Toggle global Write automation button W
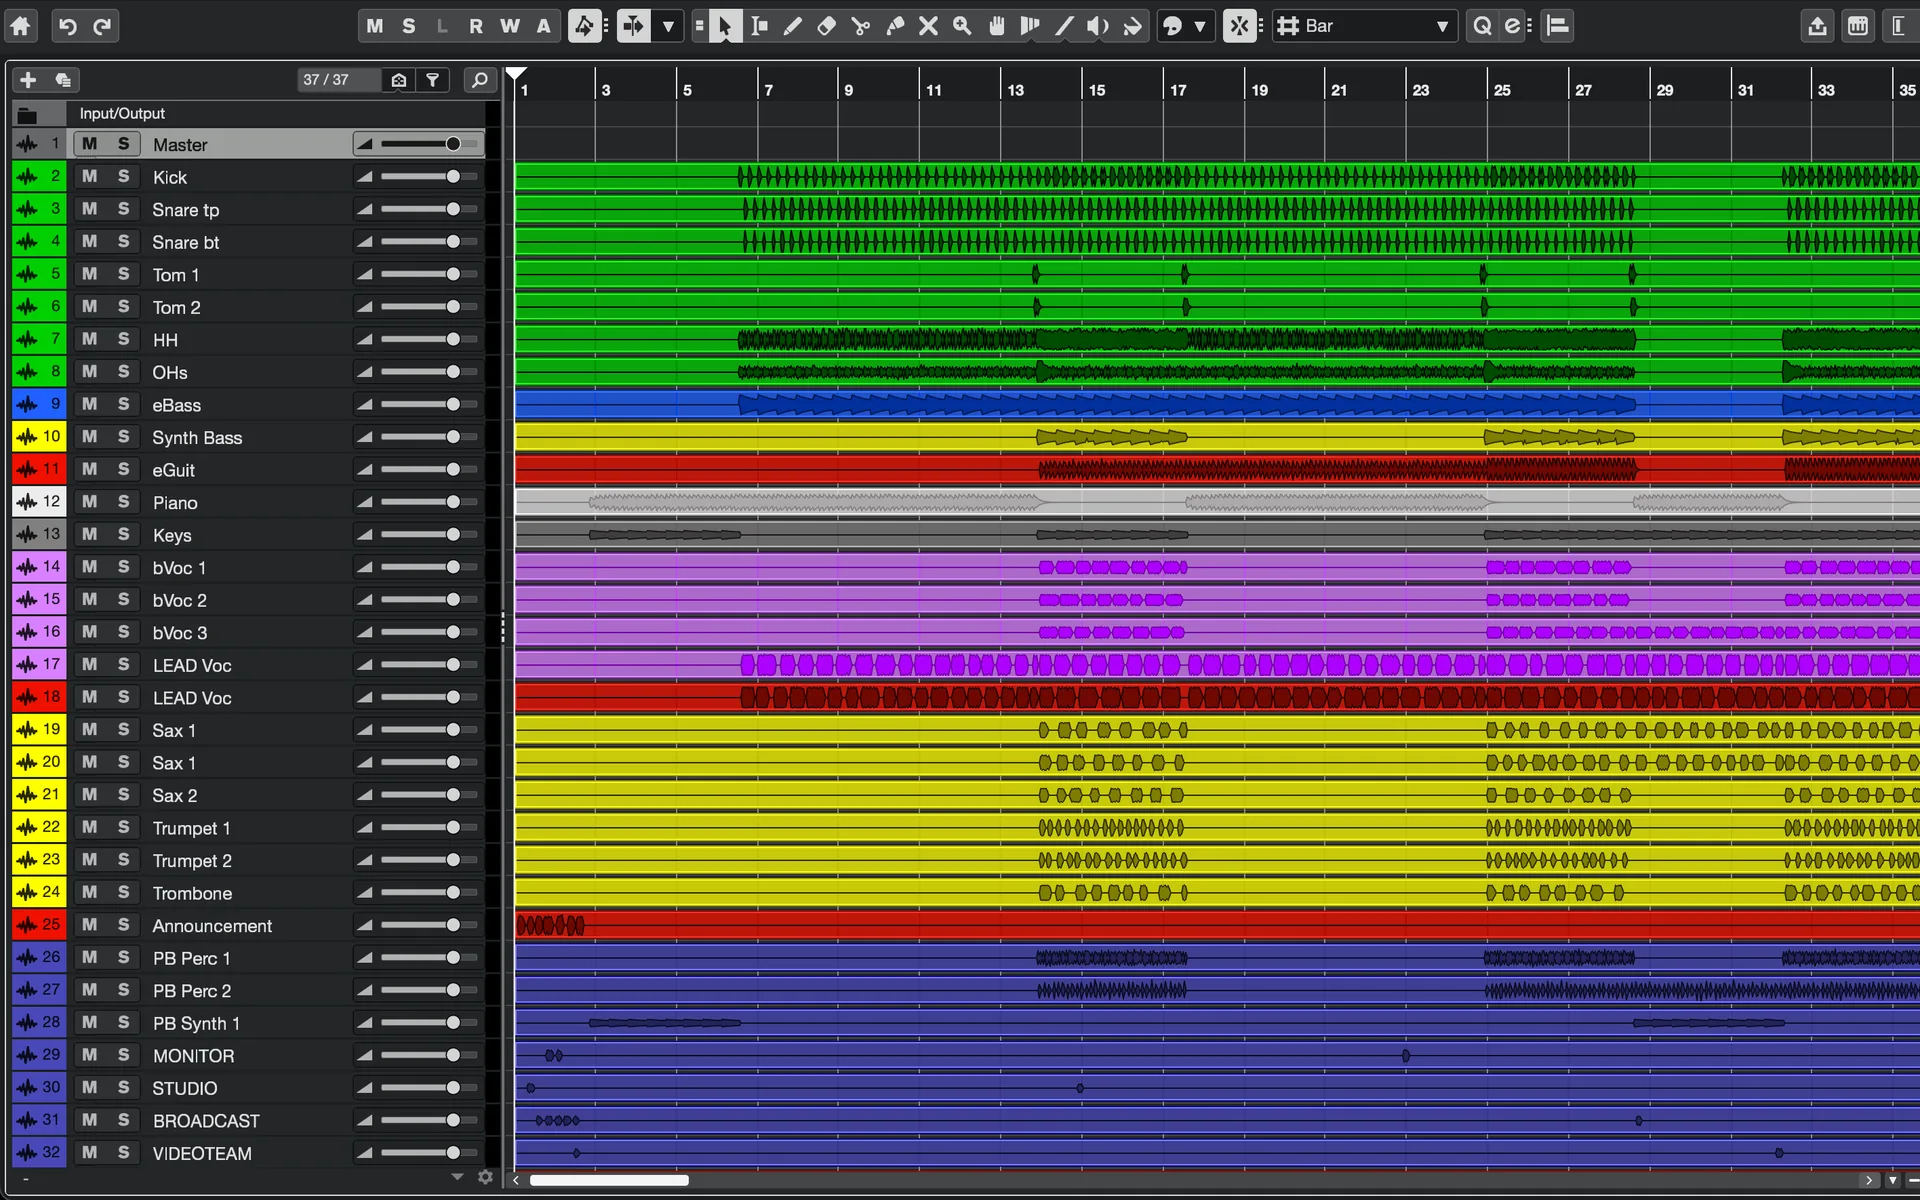This screenshot has width=1920, height=1200. point(510,26)
